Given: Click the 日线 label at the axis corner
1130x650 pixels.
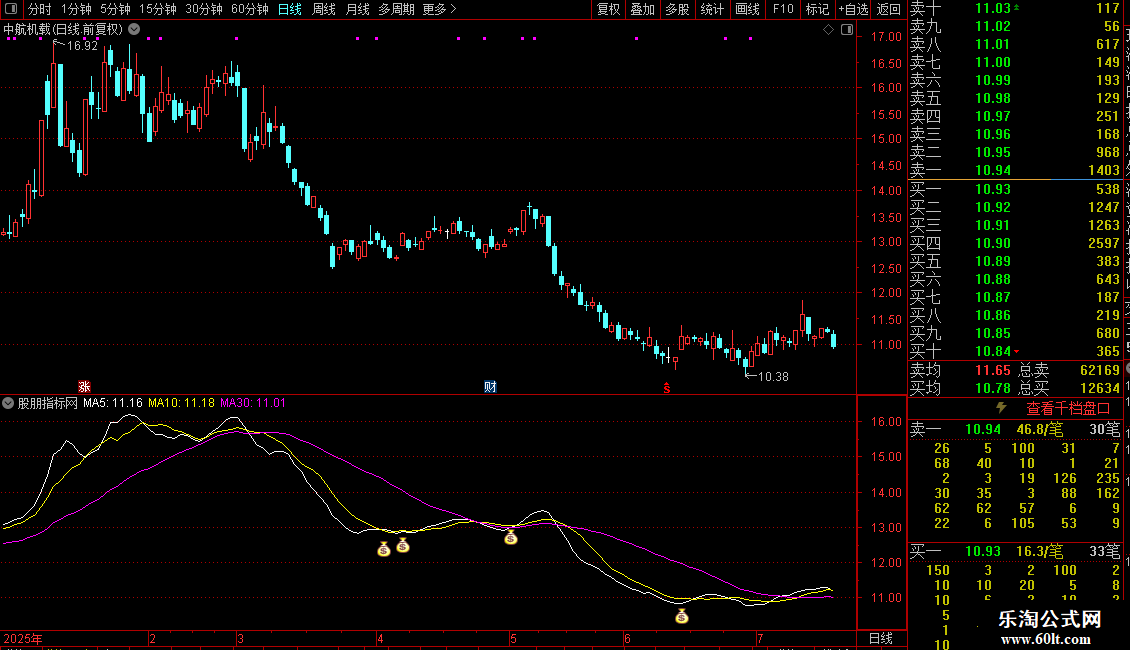Looking at the screenshot, I should pos(881,638).
